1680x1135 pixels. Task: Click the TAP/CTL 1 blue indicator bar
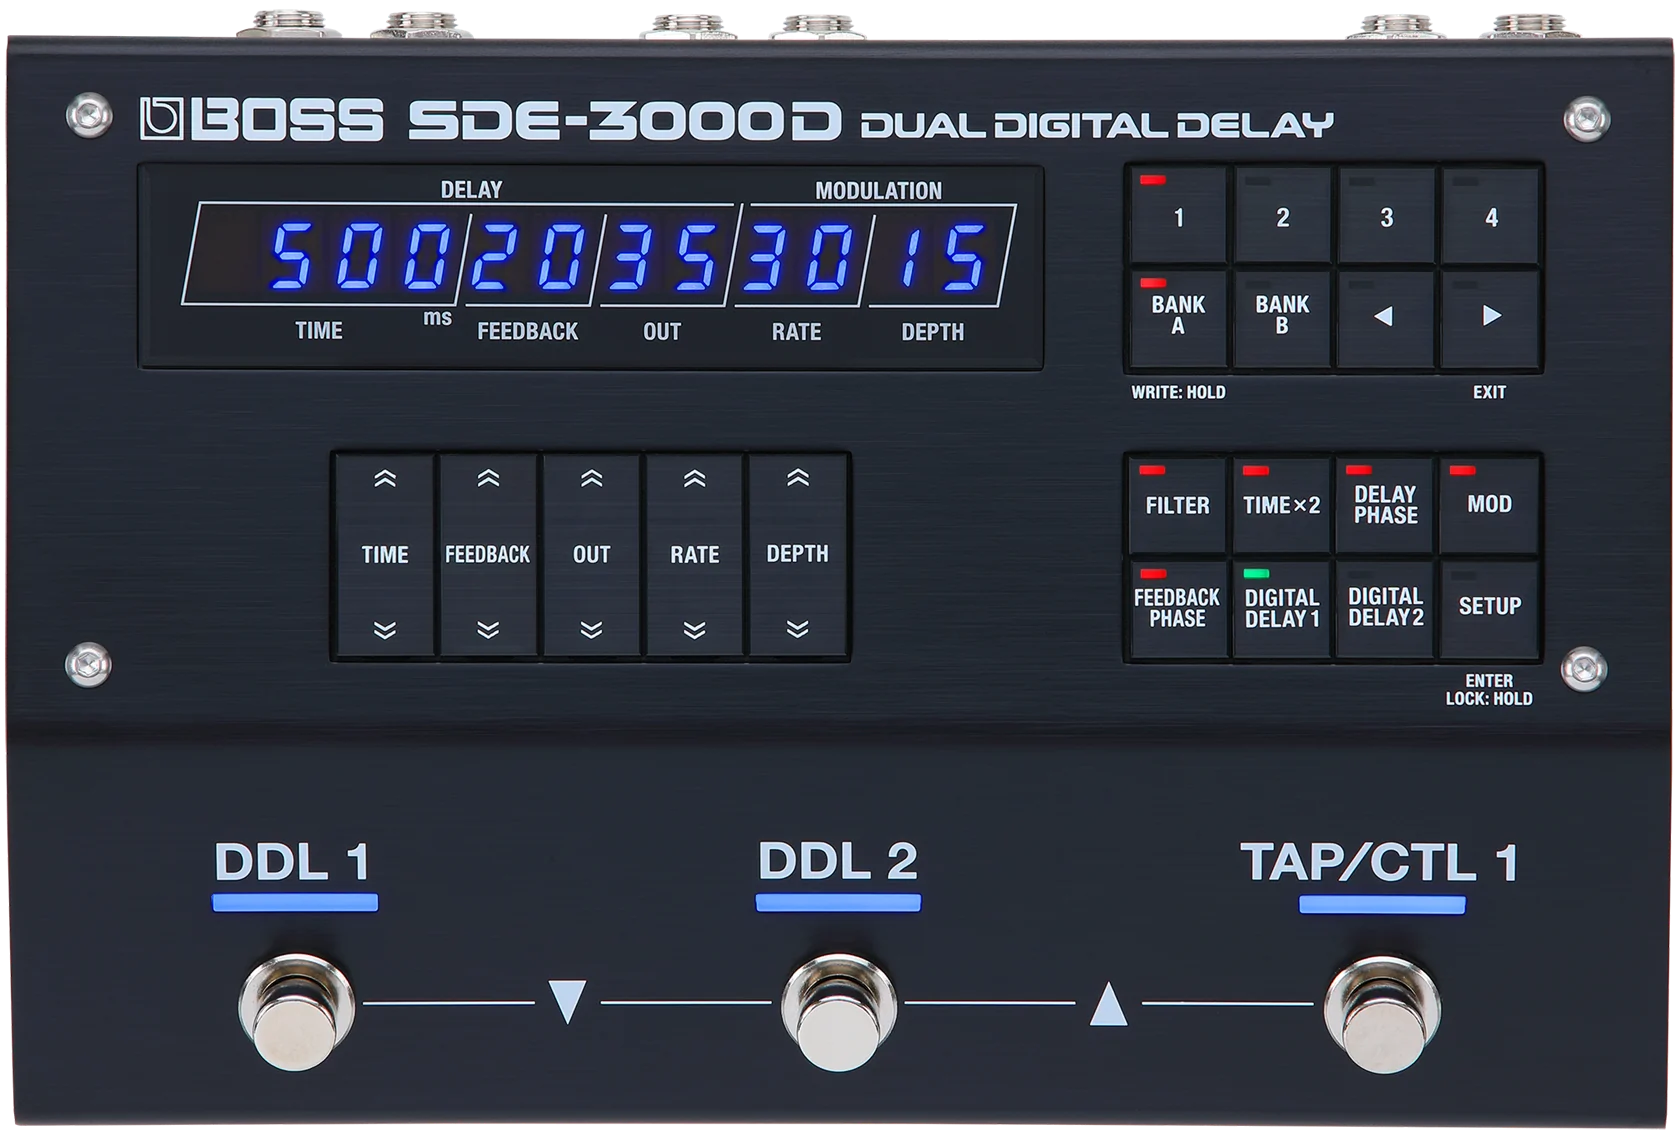tap(1382, 904)
